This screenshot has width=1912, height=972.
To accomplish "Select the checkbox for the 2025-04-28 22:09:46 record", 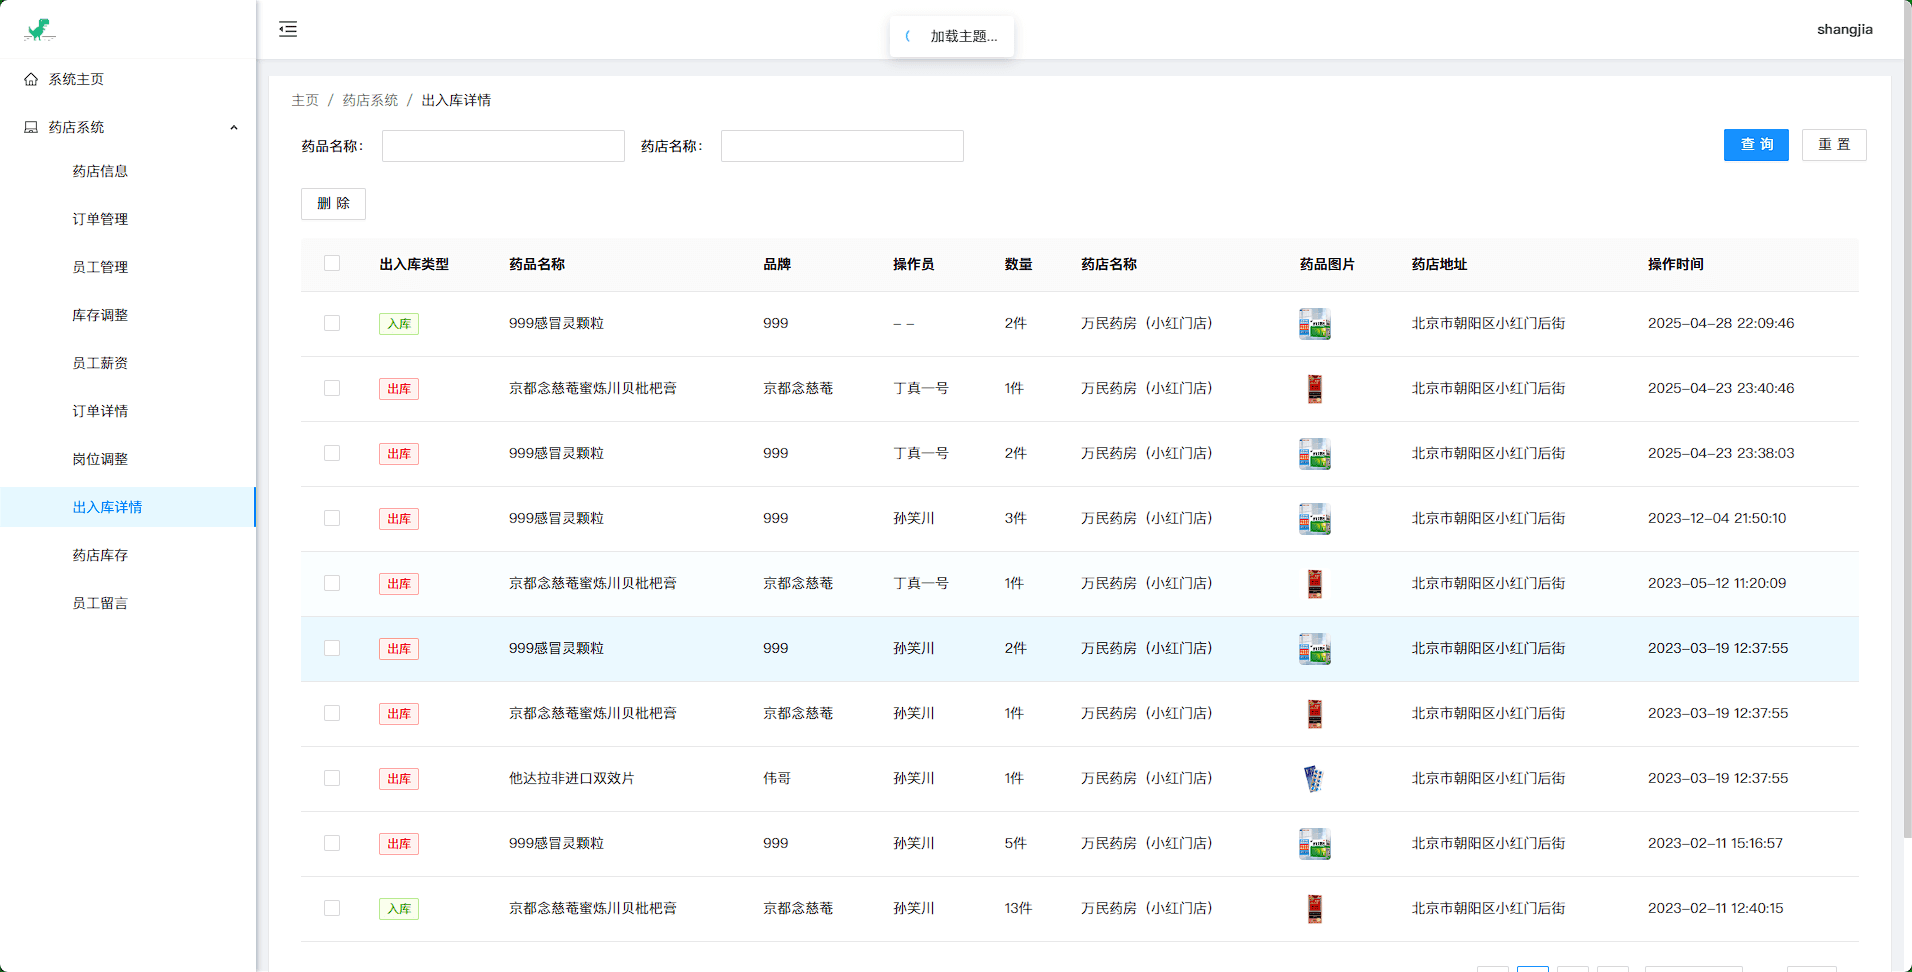I will coord(332,323).
